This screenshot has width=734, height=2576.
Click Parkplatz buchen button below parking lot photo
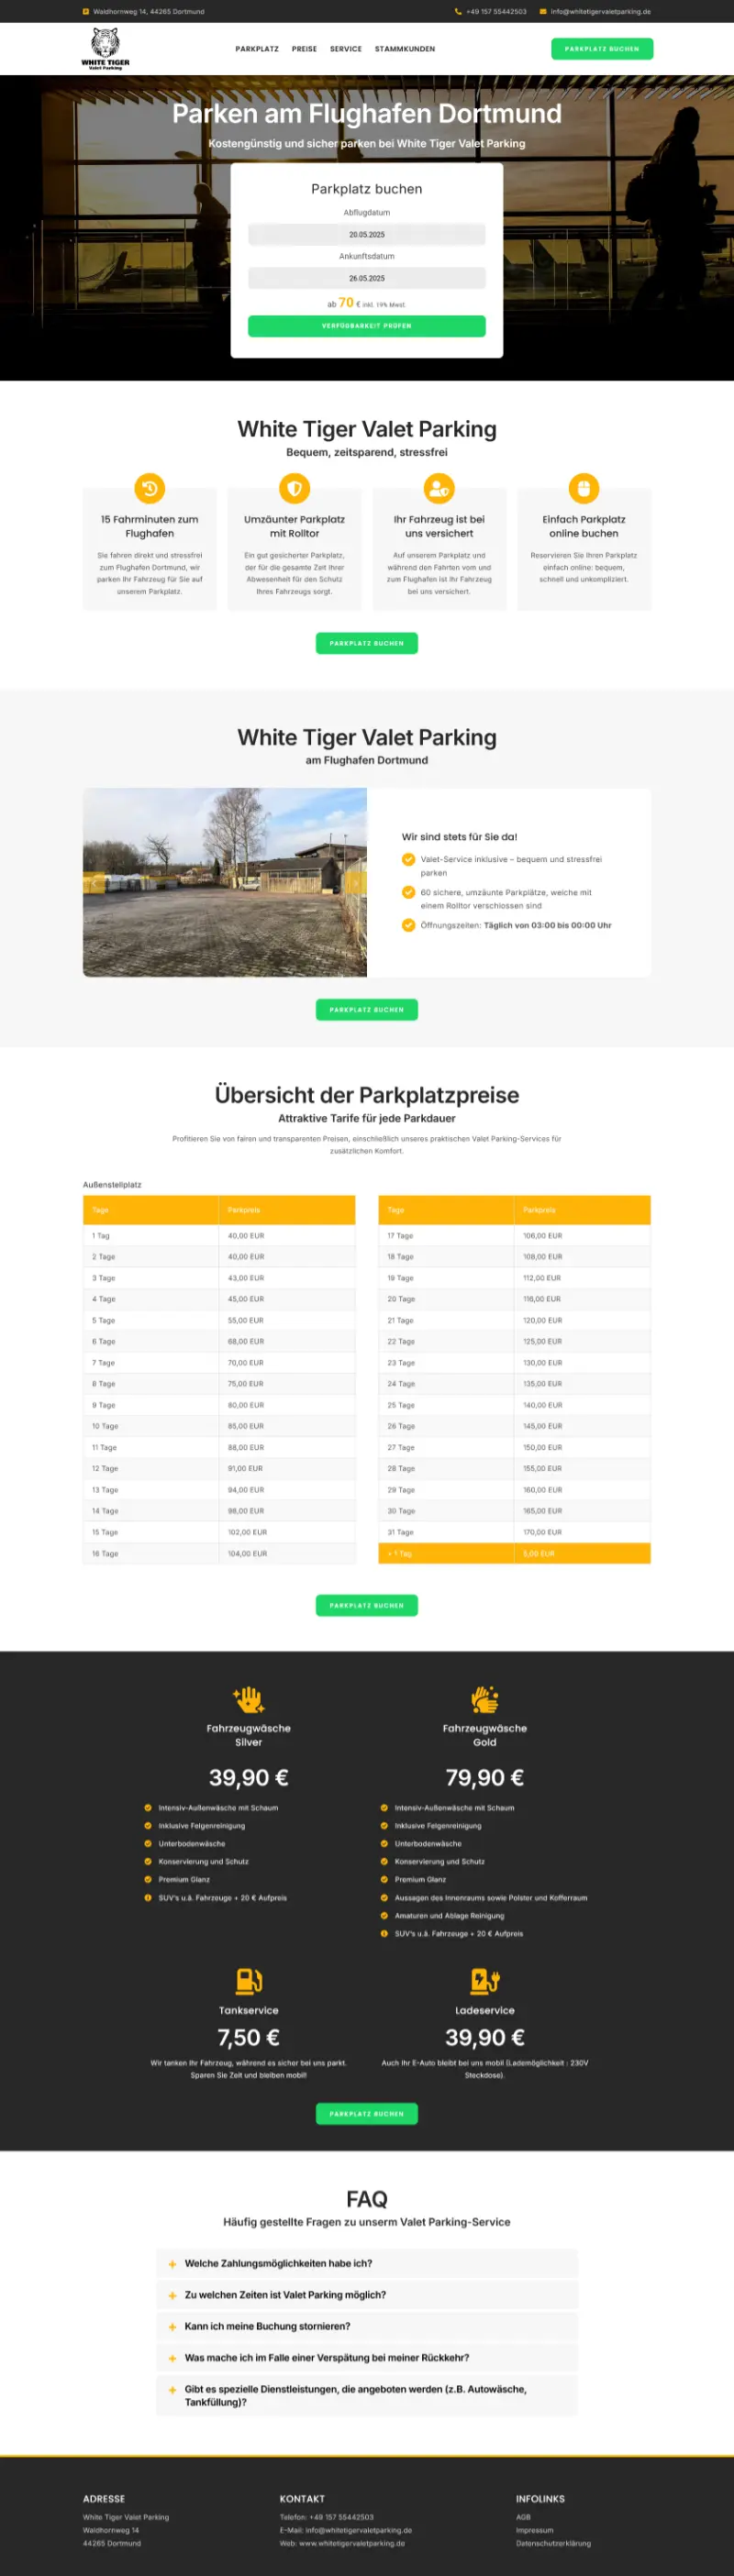367,1010
